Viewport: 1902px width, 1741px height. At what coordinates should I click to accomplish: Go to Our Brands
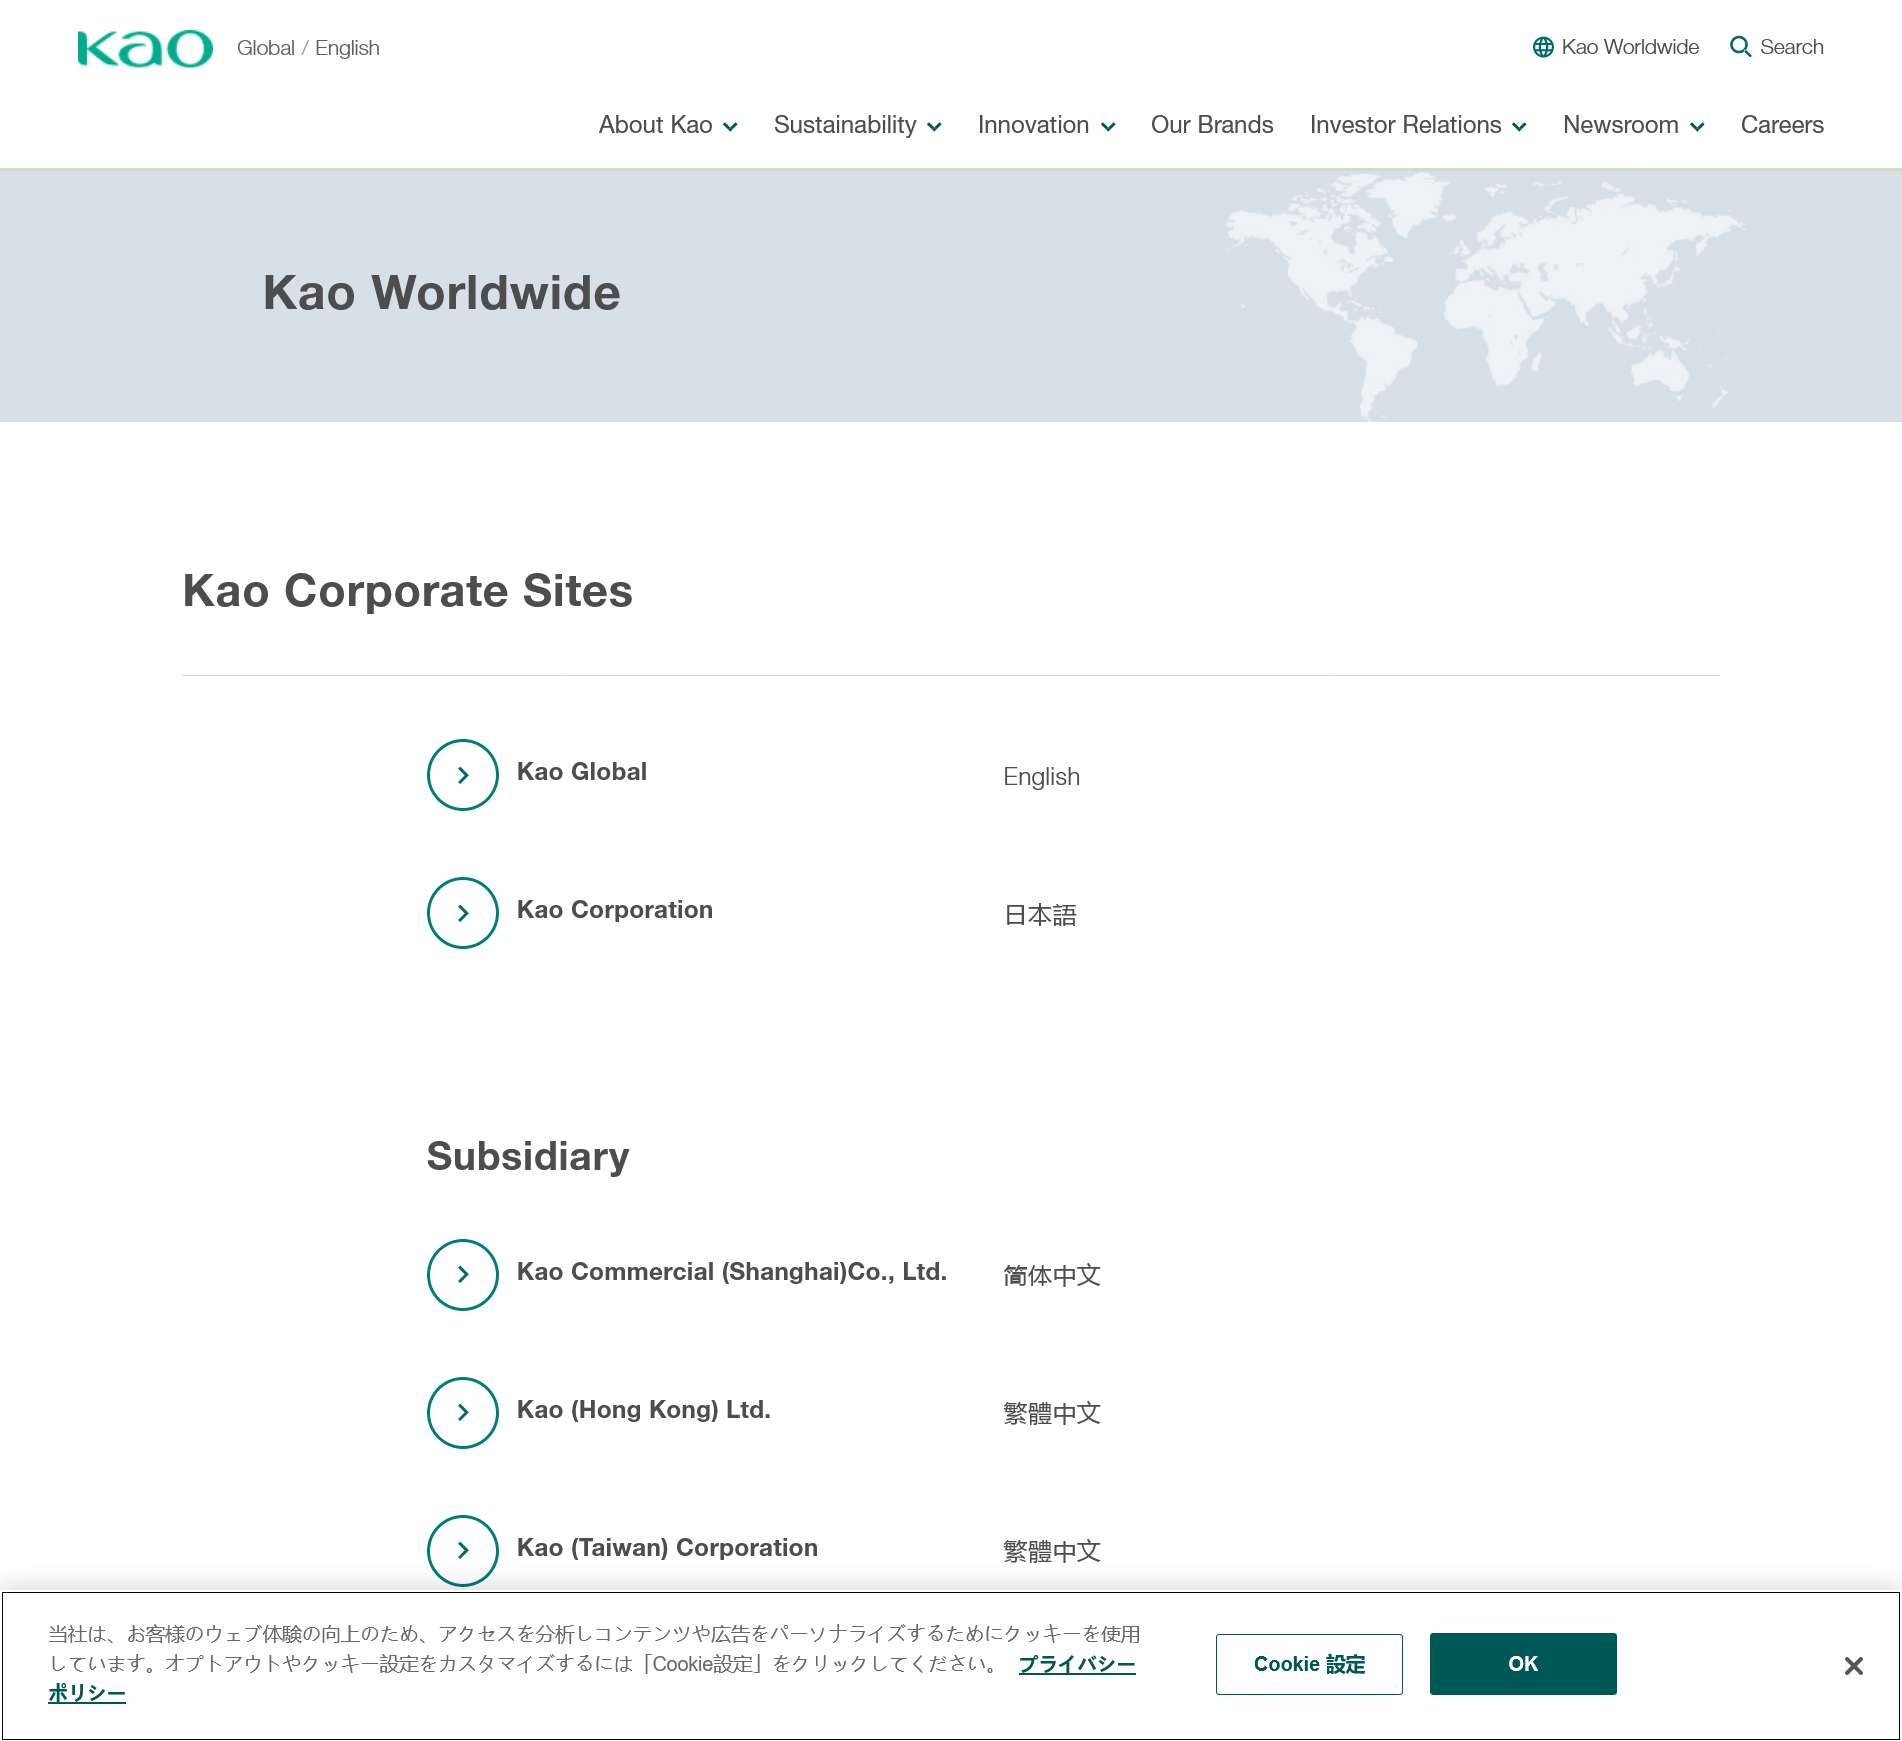coord(1212,125)
